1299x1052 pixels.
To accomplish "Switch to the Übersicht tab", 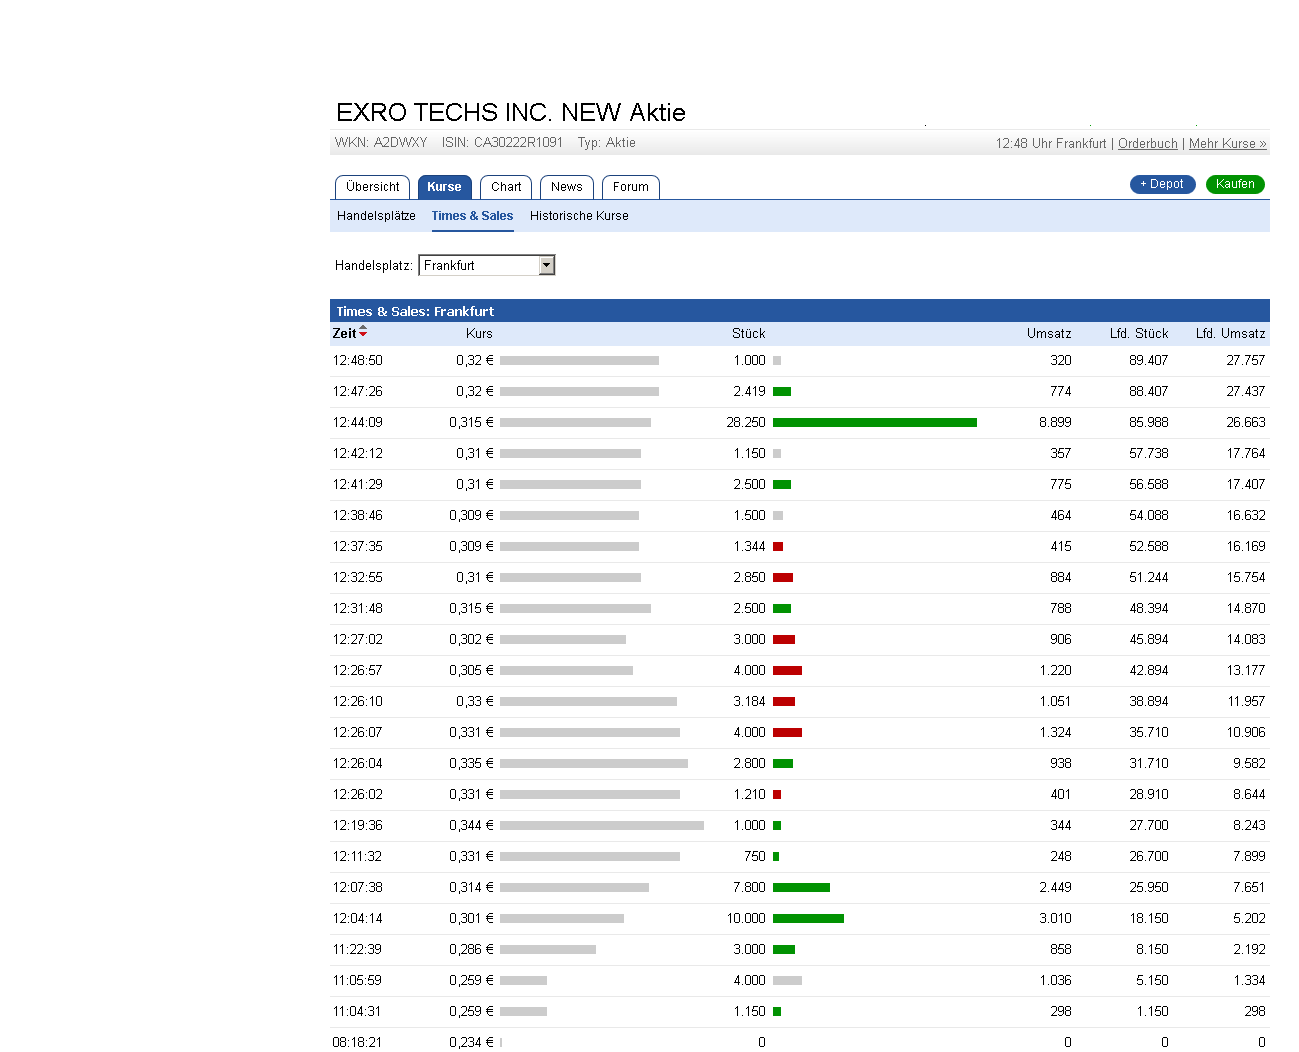I will coord(372,187).
